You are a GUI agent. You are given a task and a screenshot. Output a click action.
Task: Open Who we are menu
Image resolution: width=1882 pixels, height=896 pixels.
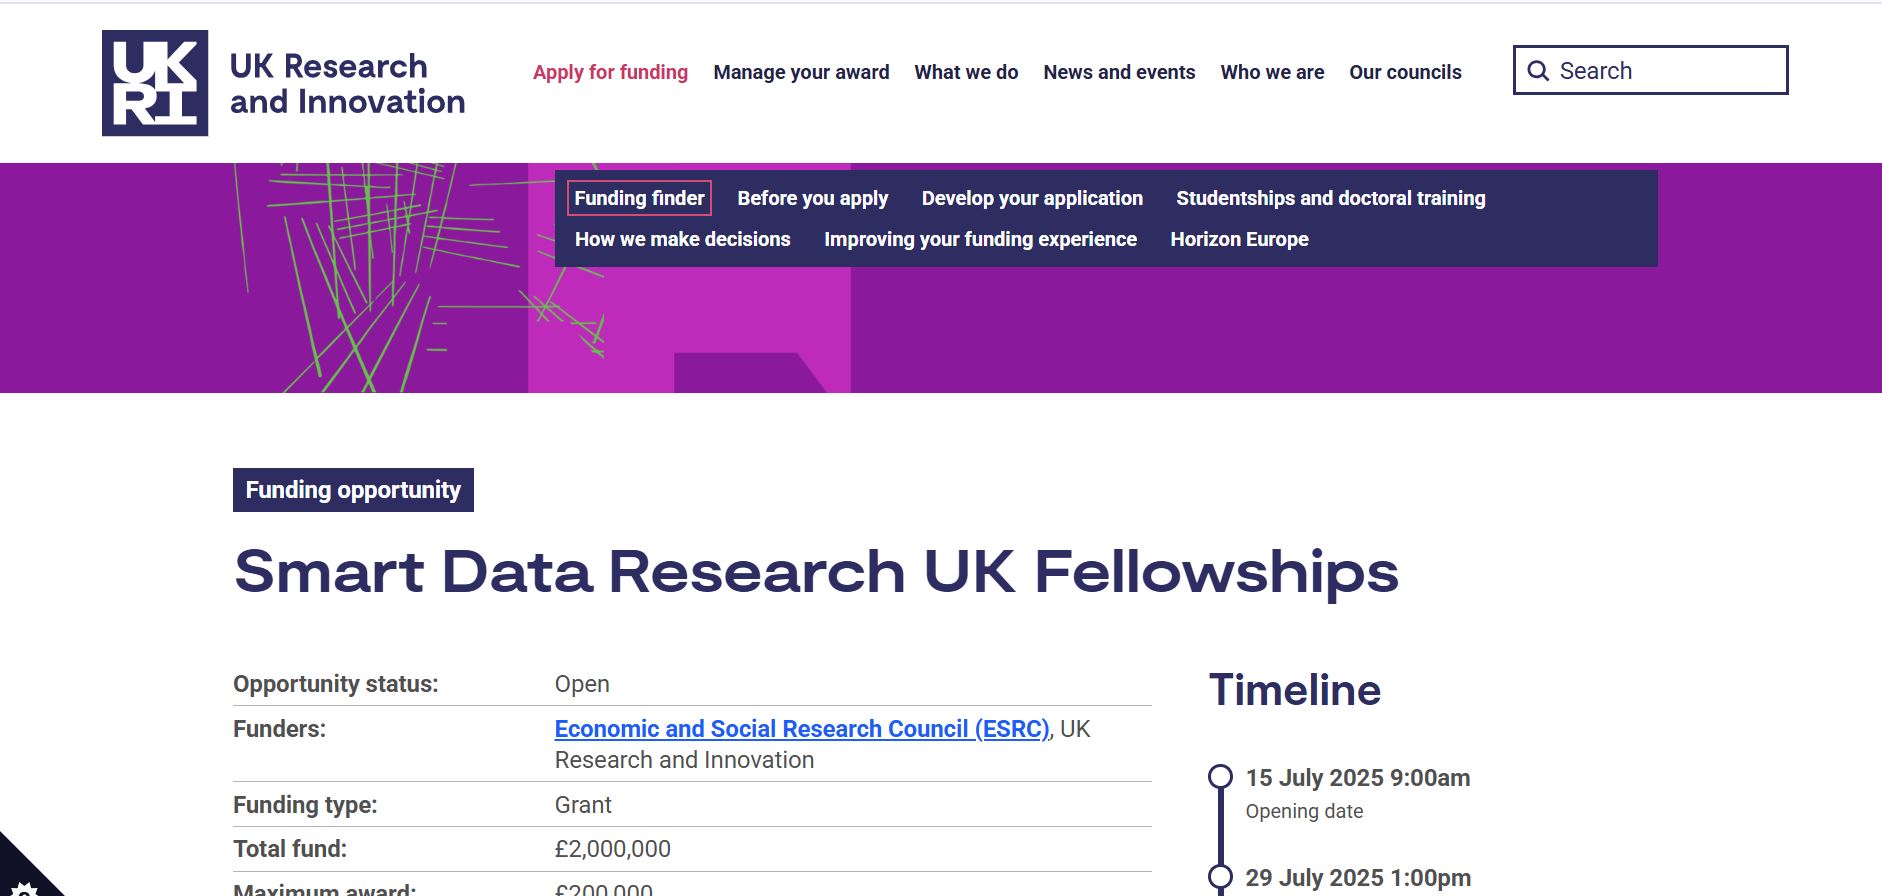1272,72
